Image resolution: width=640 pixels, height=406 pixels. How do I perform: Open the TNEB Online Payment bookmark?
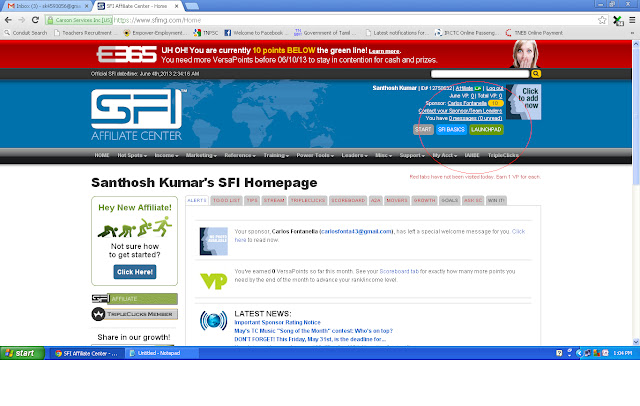pos(534,33)
